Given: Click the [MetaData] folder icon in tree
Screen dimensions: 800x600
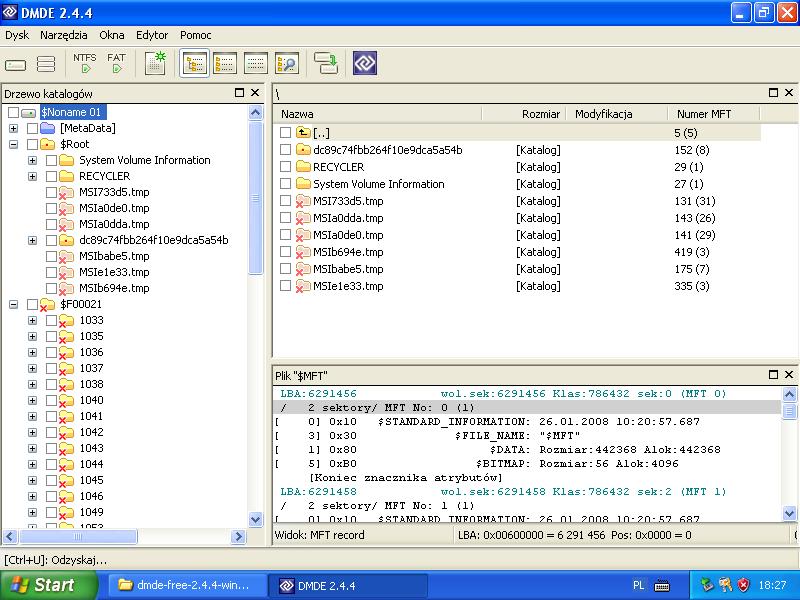Looking at the screenshot, I should 47,128.
